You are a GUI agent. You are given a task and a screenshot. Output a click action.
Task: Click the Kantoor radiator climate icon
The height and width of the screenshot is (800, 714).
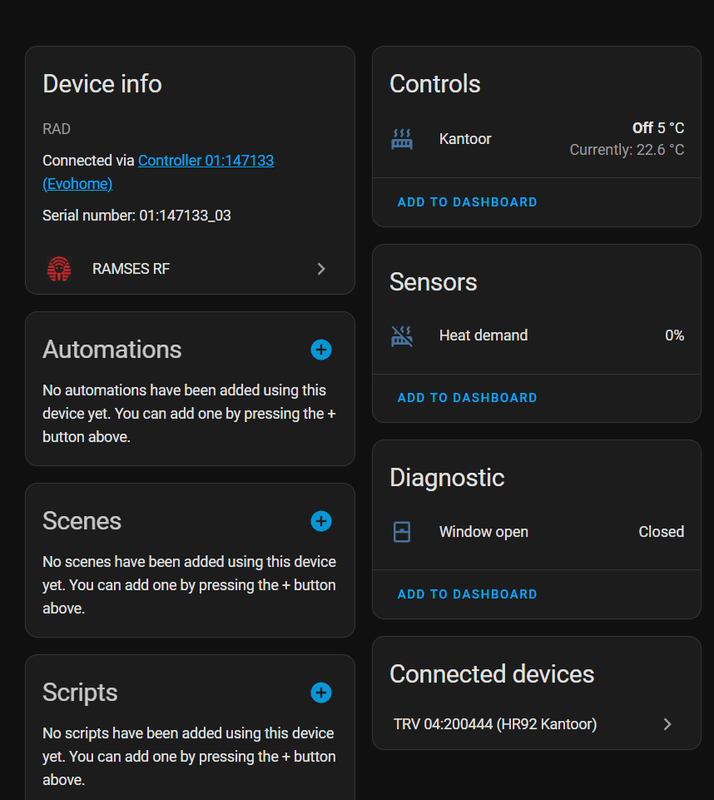tap(402, 139)
